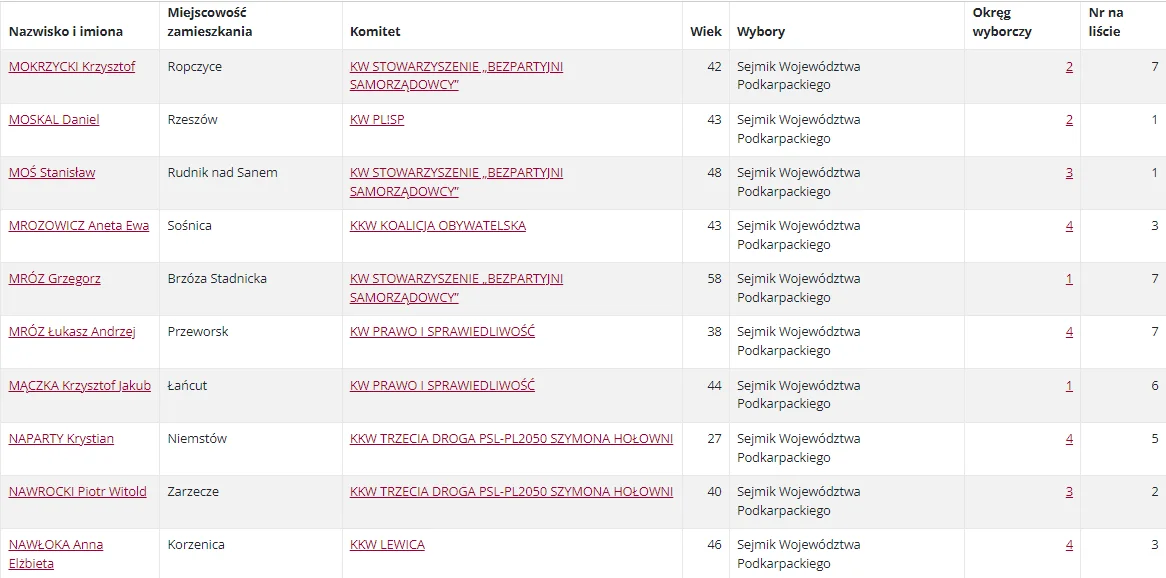
Task: Open KW PL!SP committee link
Action: pos(377,120)
